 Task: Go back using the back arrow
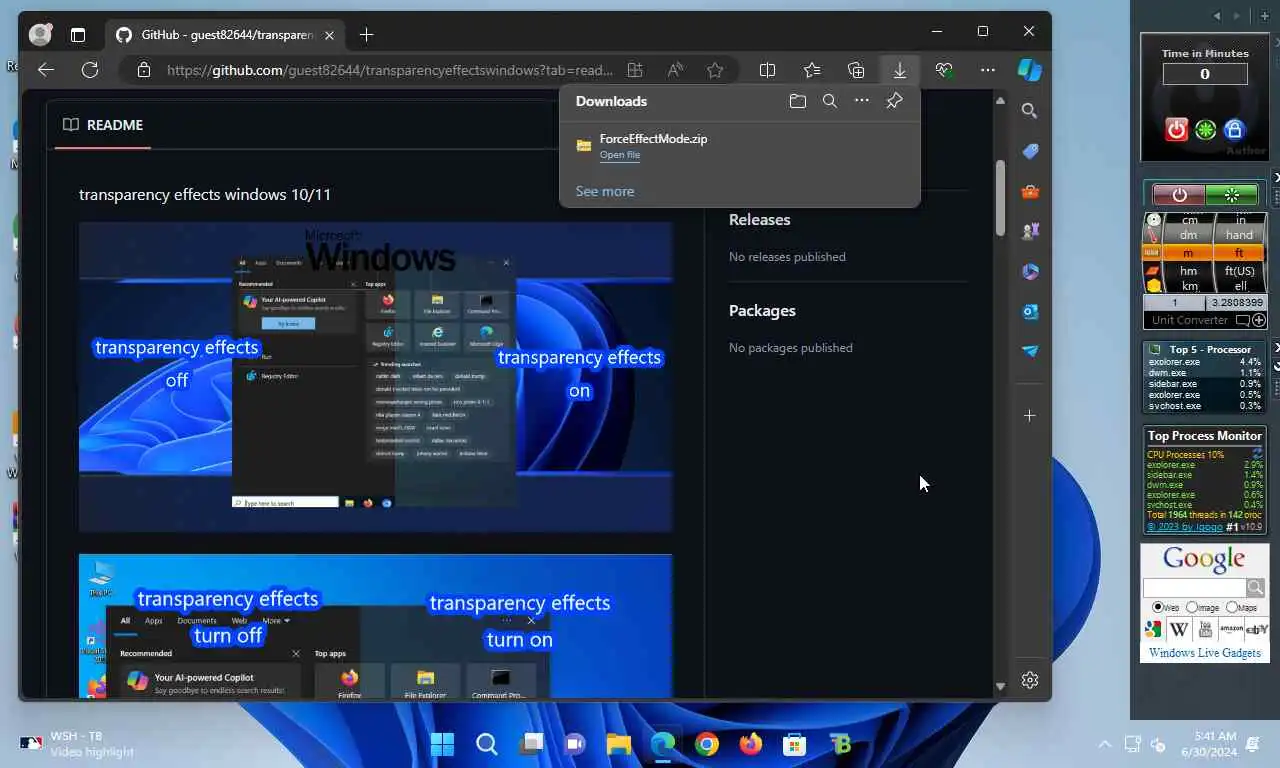pos(45,70)
